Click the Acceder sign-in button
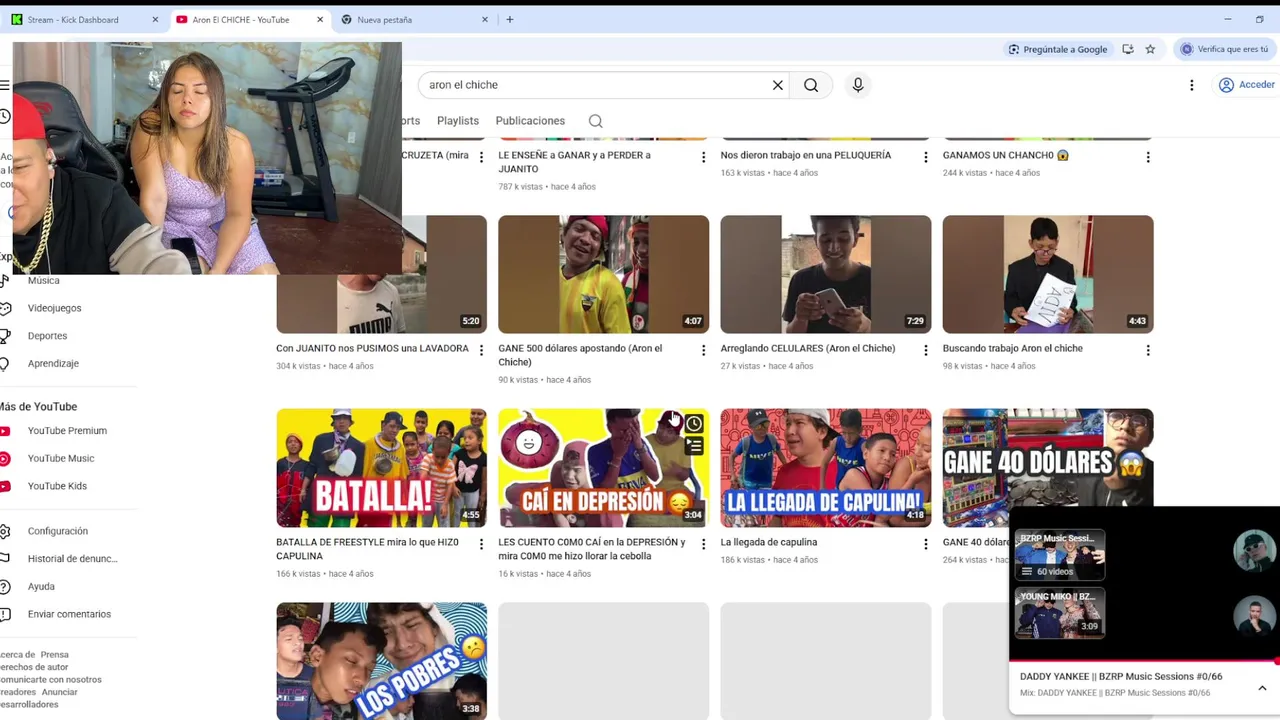 coord(1246,85)
